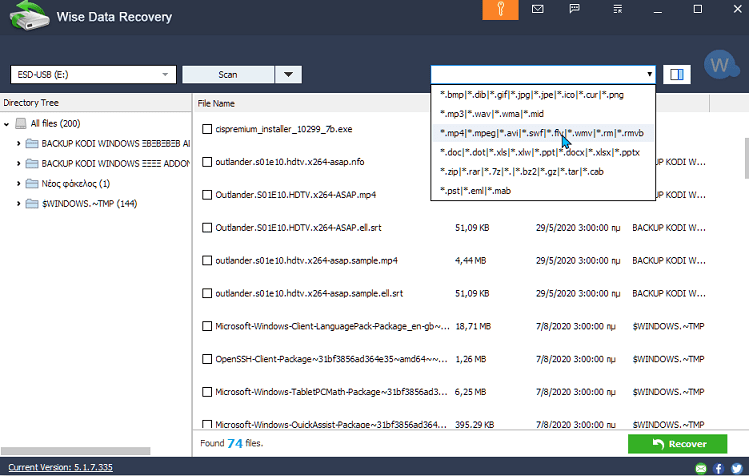The width and height of the screenshot is (749, 476).
Task: Click the 1,26 MB size cell
Action: pos(471,359)
